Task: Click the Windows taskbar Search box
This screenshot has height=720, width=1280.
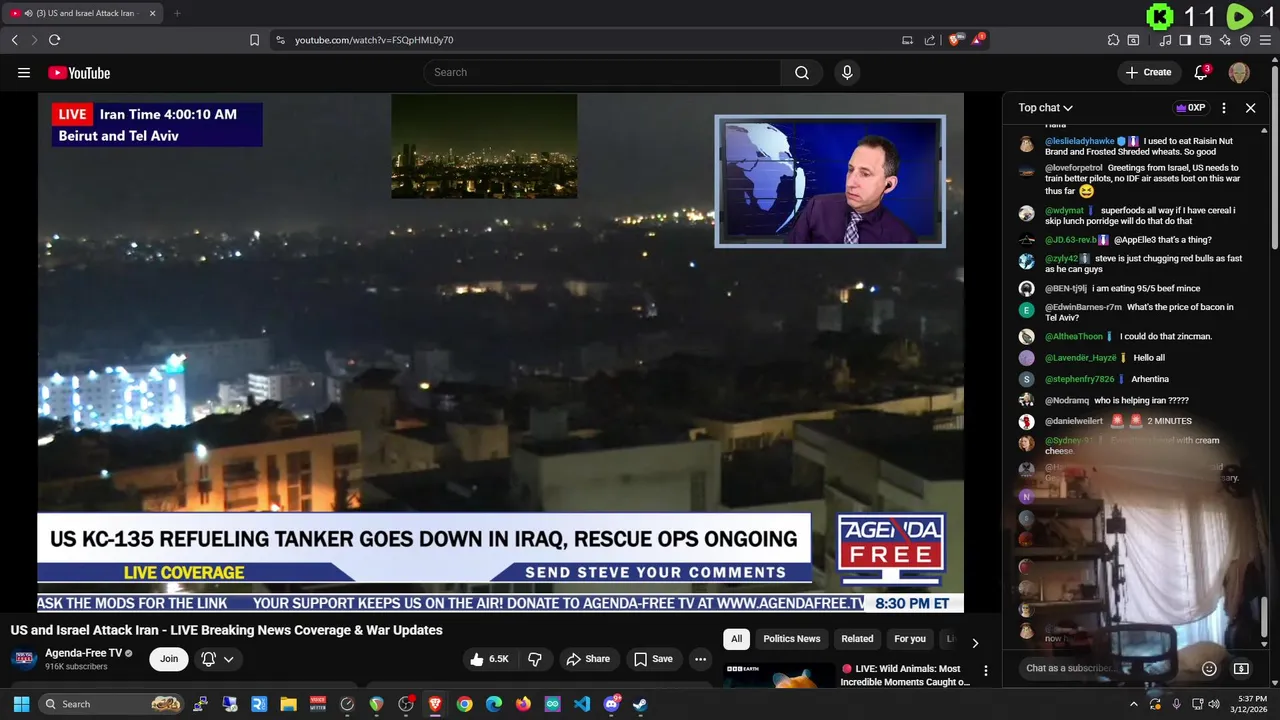Action: click(x=112, y=704)
